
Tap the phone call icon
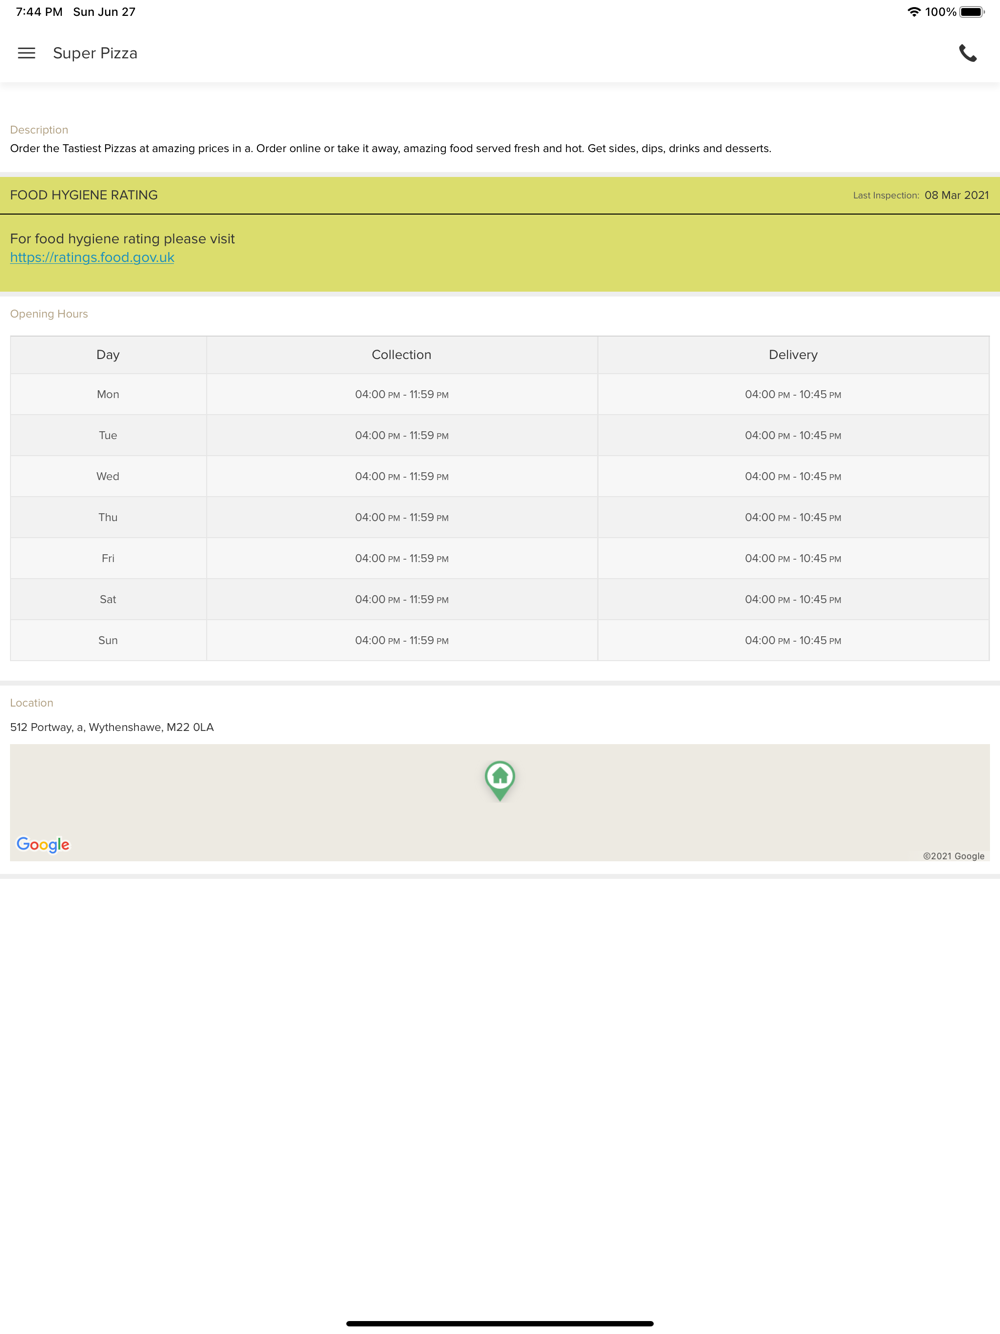967,54
